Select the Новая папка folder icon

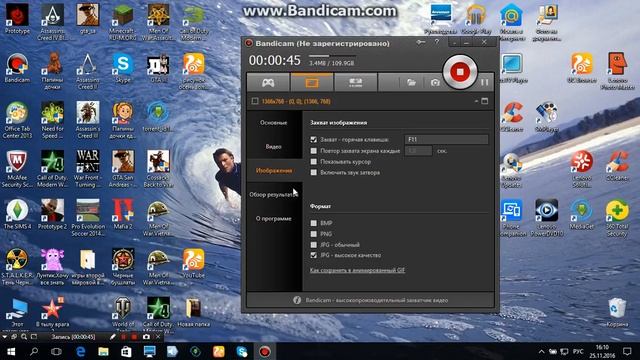pyautogui.click(x=193, y=313)
